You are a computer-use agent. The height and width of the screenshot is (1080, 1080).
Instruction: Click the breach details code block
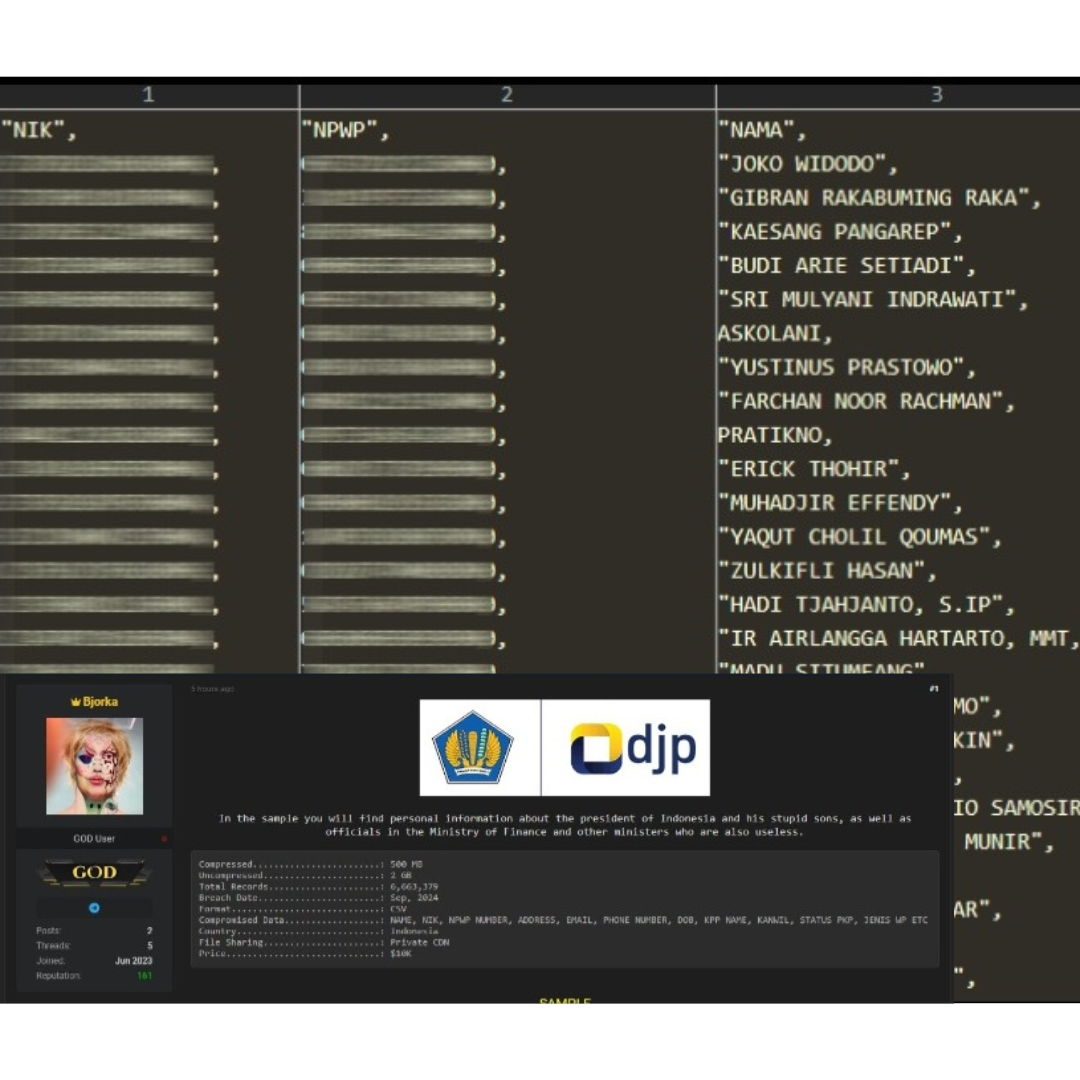(x=564, y=908)
